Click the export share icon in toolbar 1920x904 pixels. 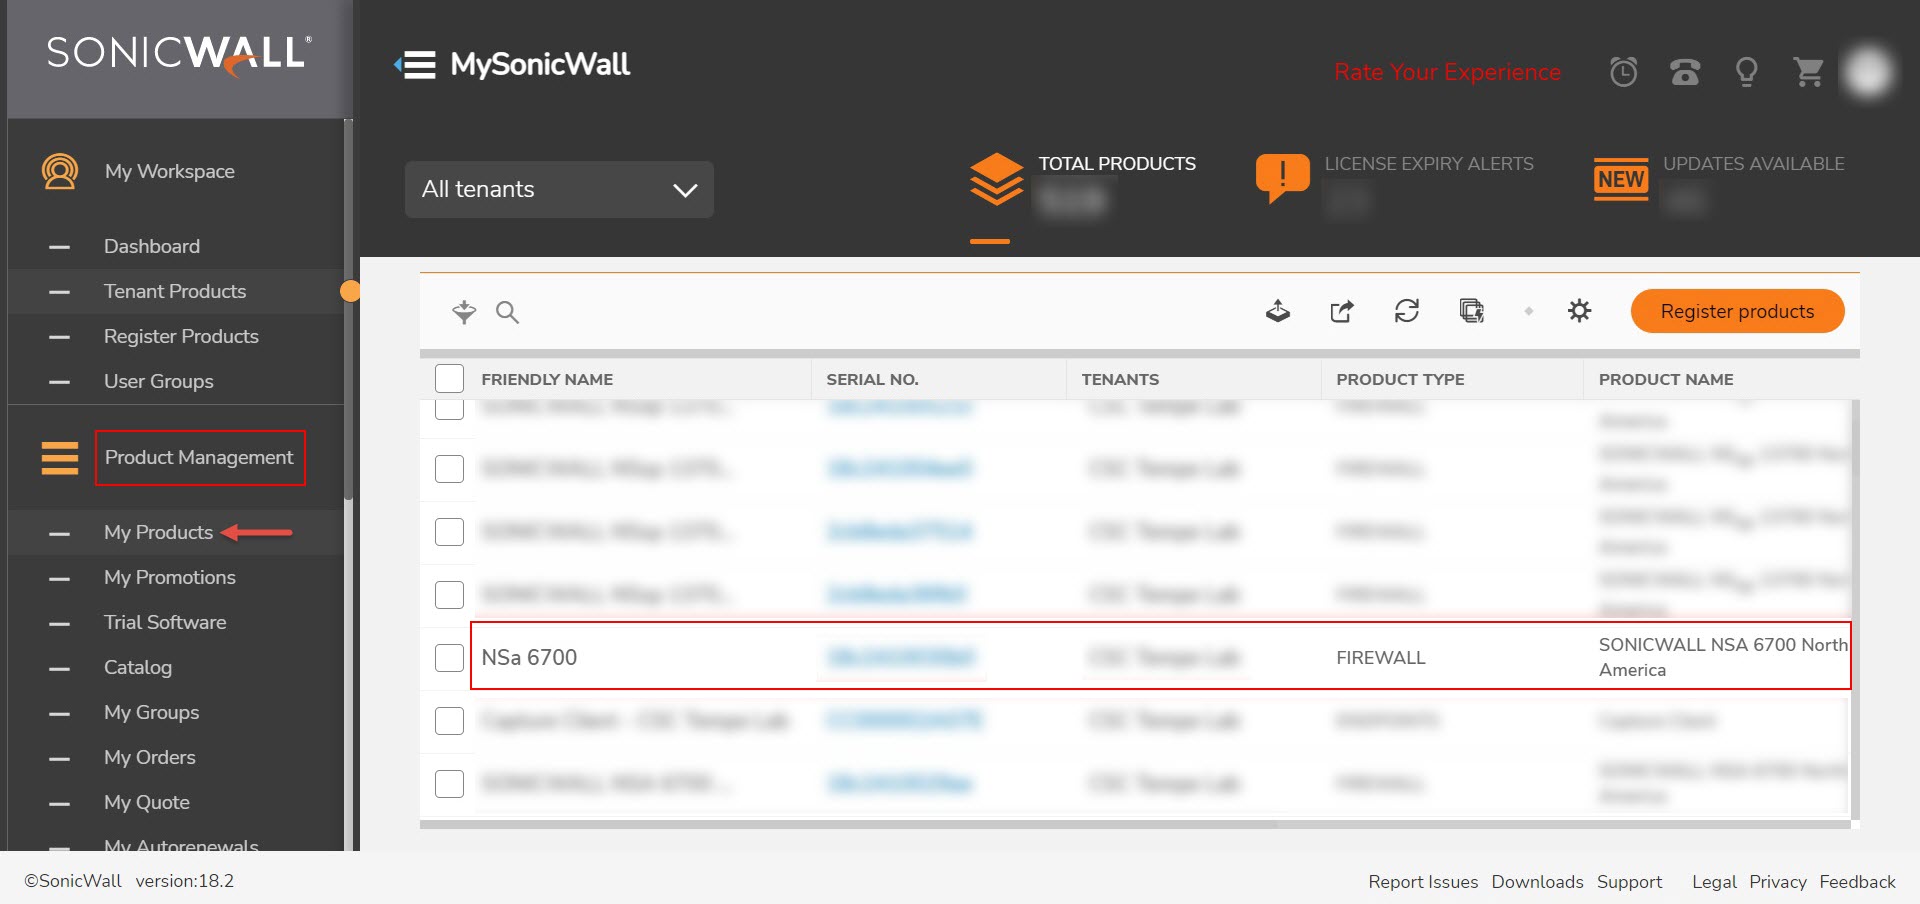pos(1342,311)
